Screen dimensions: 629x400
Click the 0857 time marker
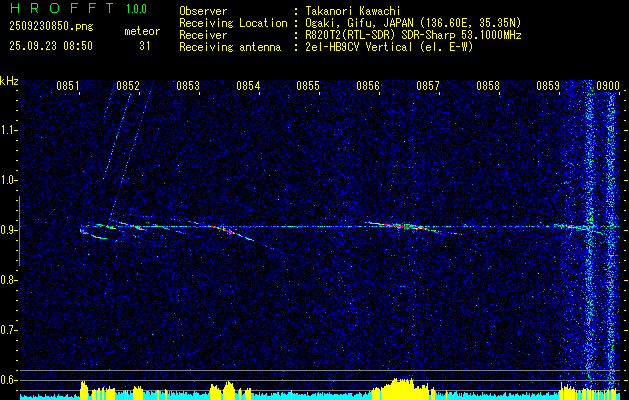428,86
